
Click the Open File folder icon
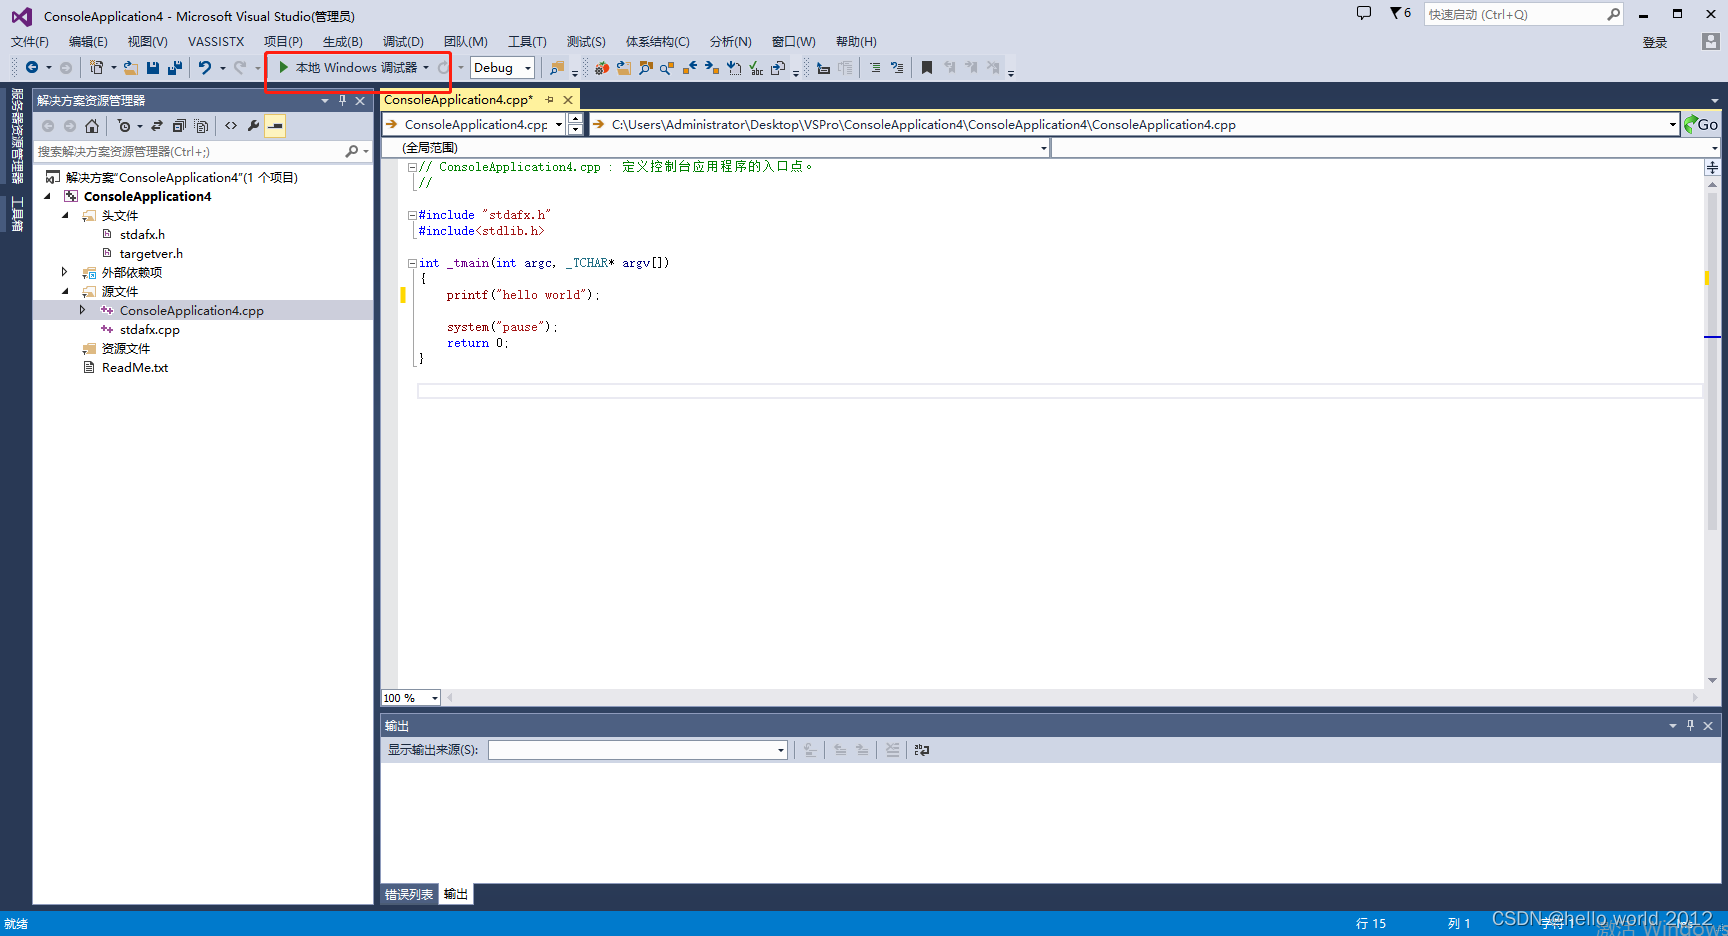[x=131, y=68]
